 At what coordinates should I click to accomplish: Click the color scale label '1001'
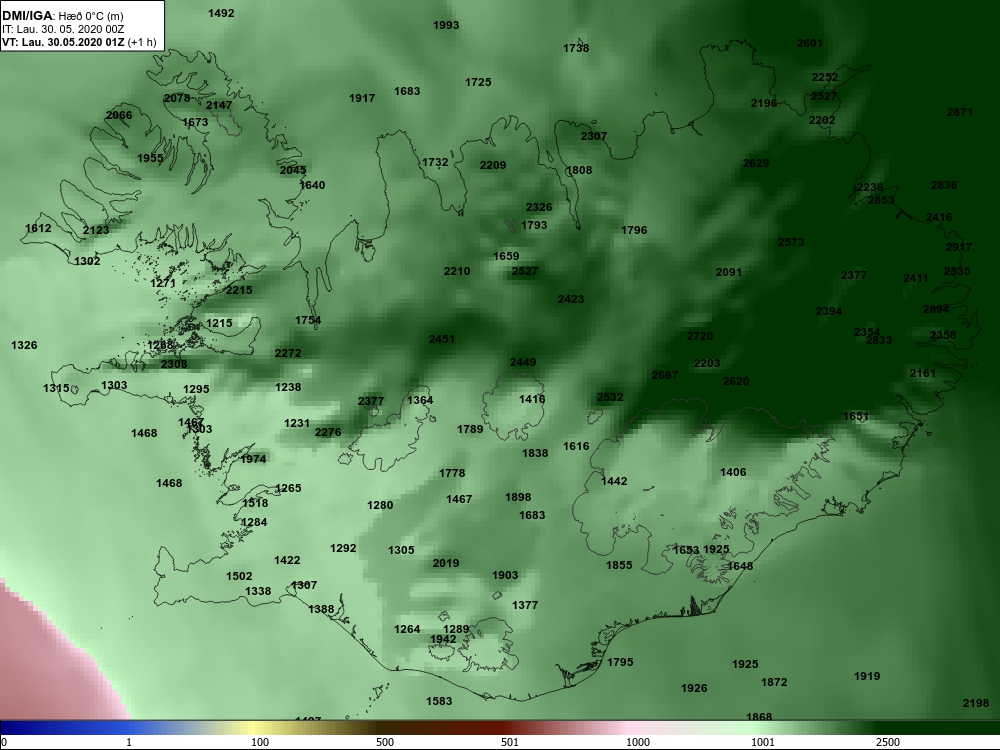[763, 742]
